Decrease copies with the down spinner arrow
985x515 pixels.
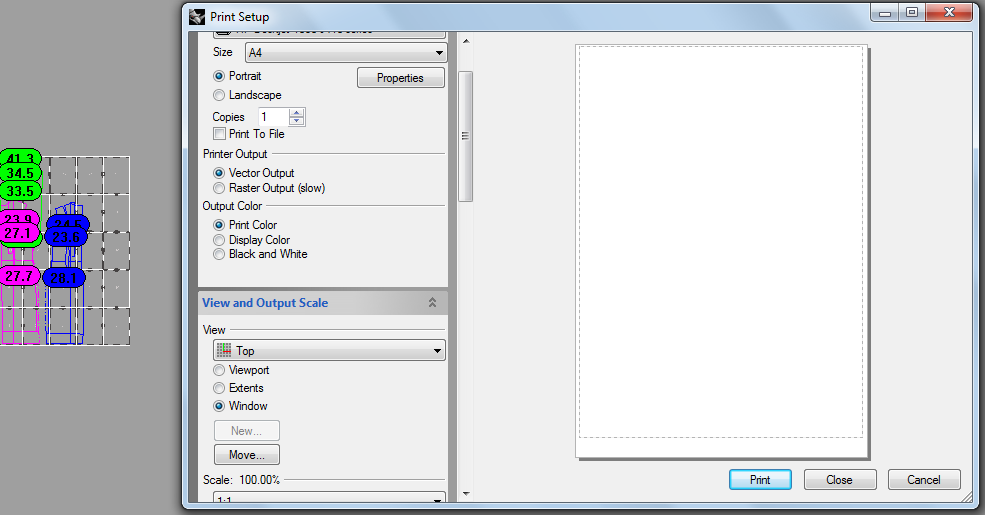point(297,121)
